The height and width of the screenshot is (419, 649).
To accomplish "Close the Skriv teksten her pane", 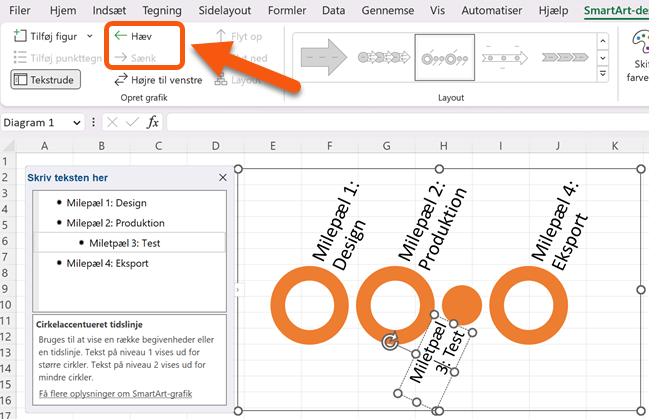I will (222, 177).
